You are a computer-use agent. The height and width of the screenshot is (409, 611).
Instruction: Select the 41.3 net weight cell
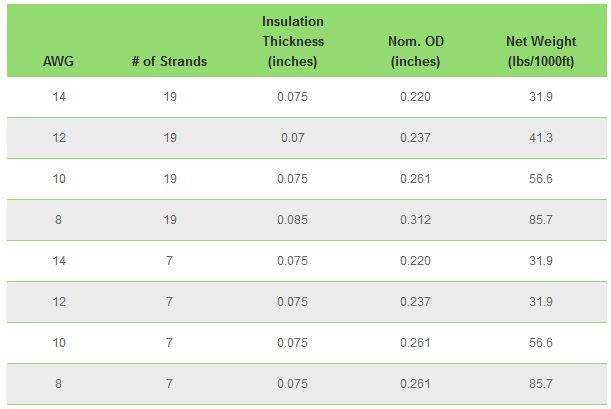click(540, 138)
